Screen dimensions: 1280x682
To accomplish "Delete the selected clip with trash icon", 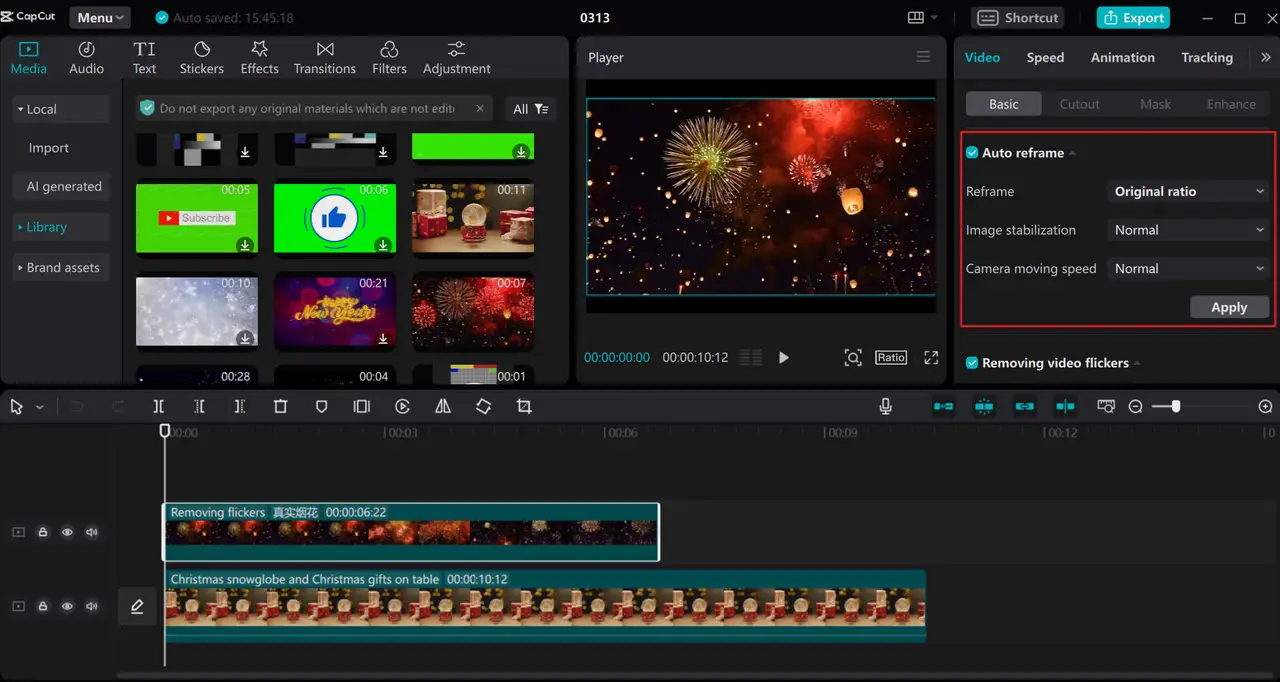I will click(x=281, y=407).
